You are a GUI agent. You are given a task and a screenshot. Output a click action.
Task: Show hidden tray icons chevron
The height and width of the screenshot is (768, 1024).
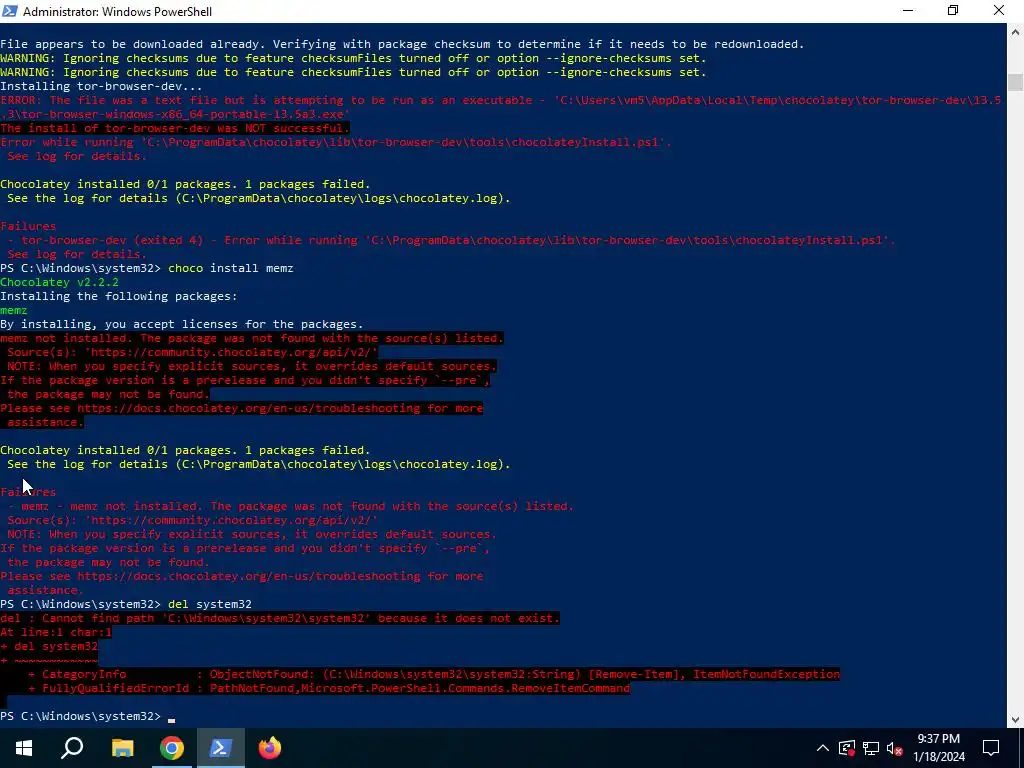click(x=823, y=748)
